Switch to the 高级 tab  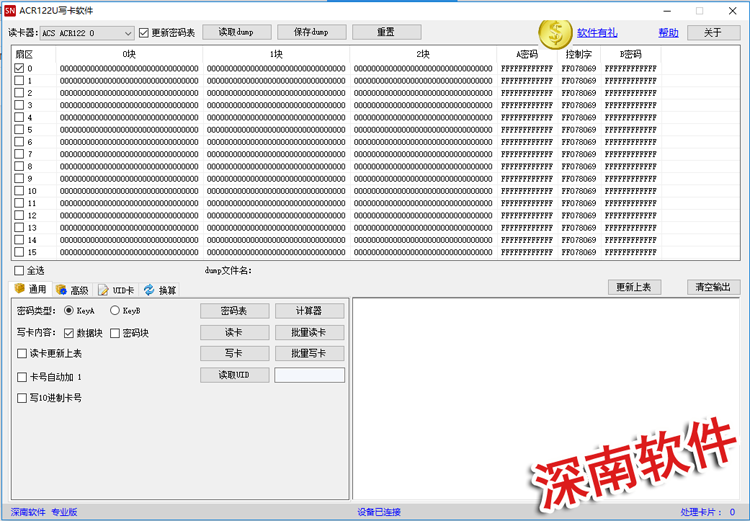[x=73, y=290]
